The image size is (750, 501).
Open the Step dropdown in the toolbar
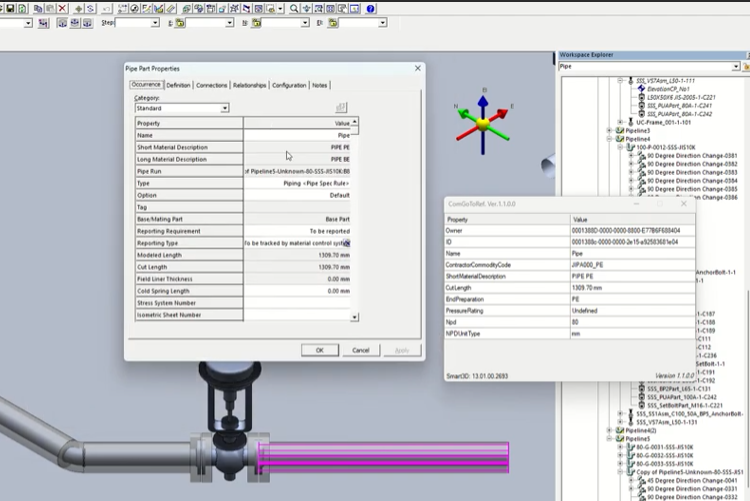coord(154,23)
